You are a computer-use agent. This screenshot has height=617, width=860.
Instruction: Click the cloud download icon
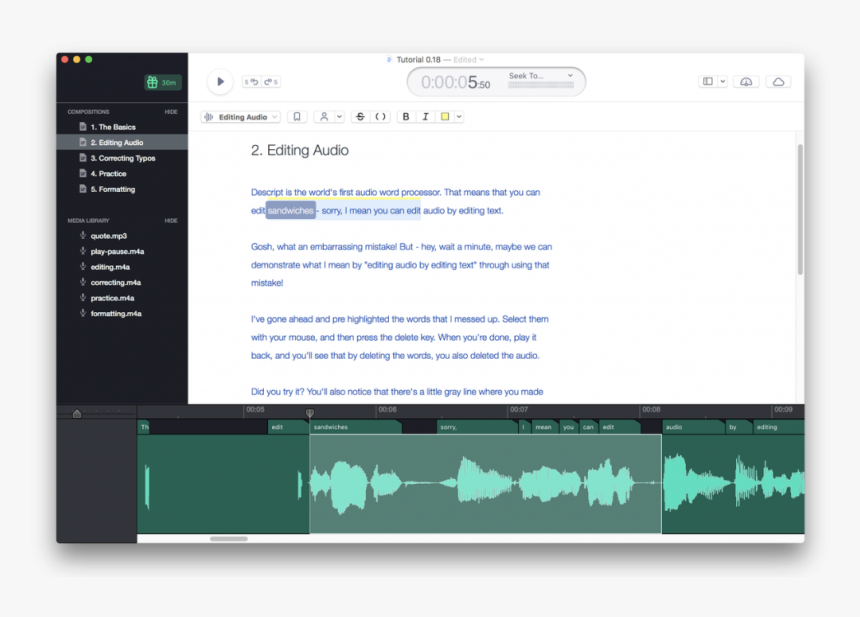(746, 82)
